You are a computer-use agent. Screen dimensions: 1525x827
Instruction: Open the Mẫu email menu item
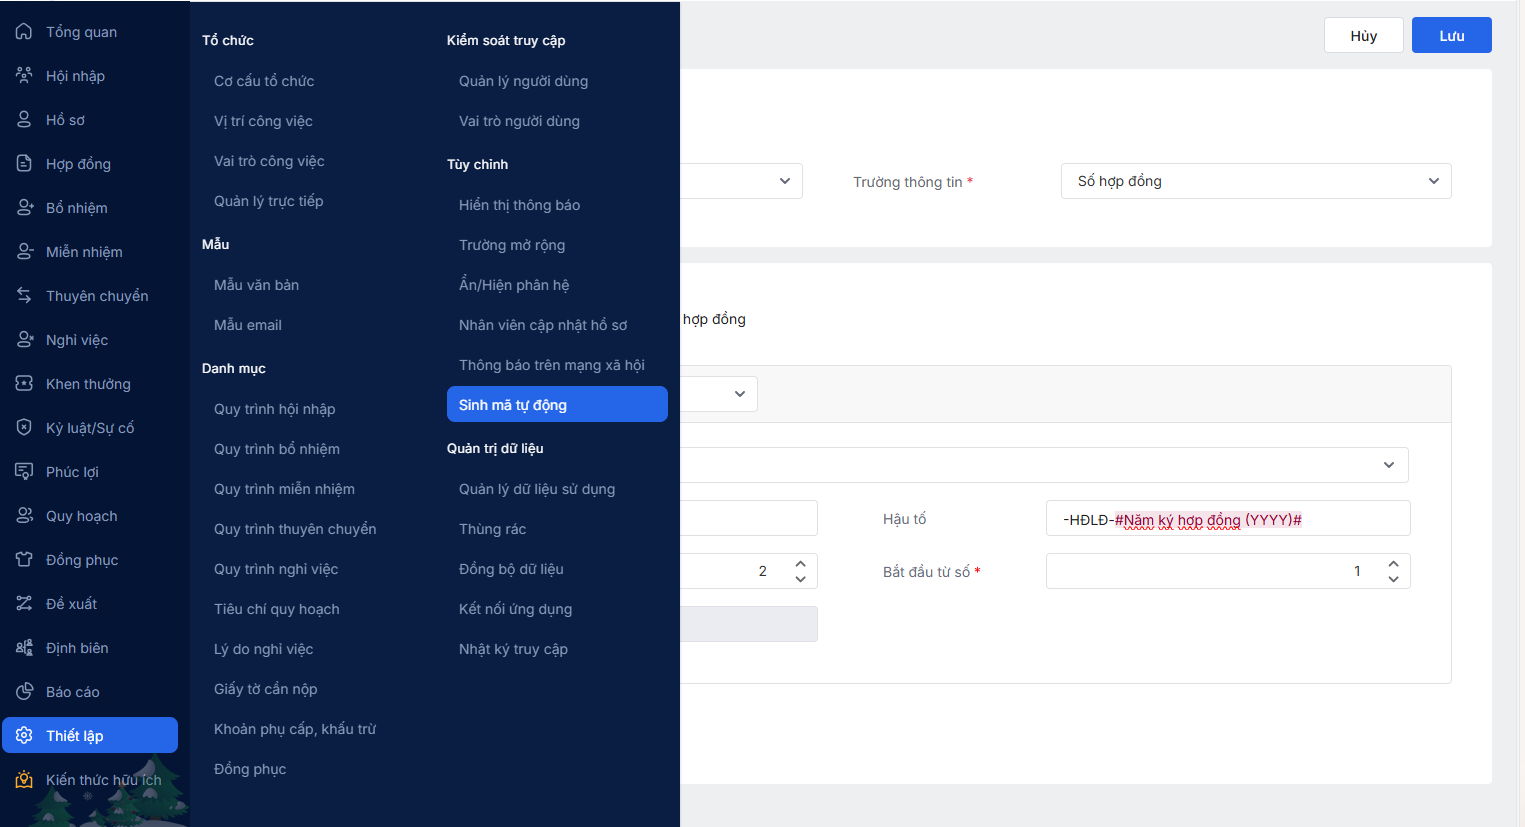tap(248, 325)
